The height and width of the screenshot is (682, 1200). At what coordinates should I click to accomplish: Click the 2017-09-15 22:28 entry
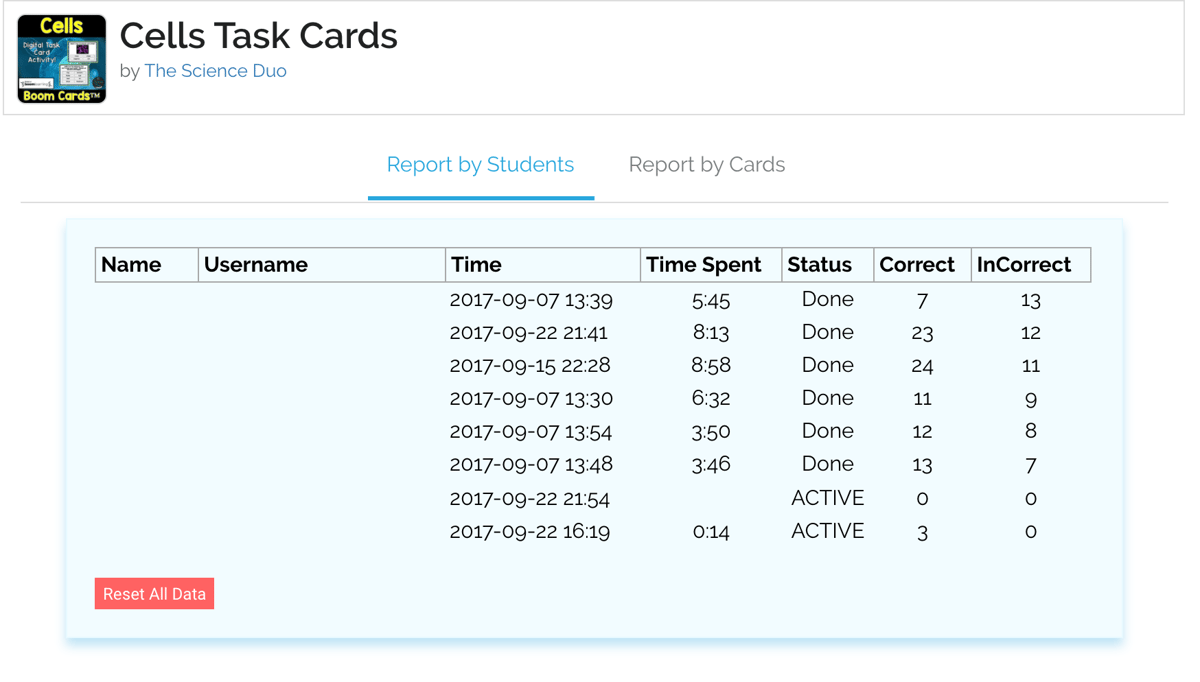[x=530, y=366]
